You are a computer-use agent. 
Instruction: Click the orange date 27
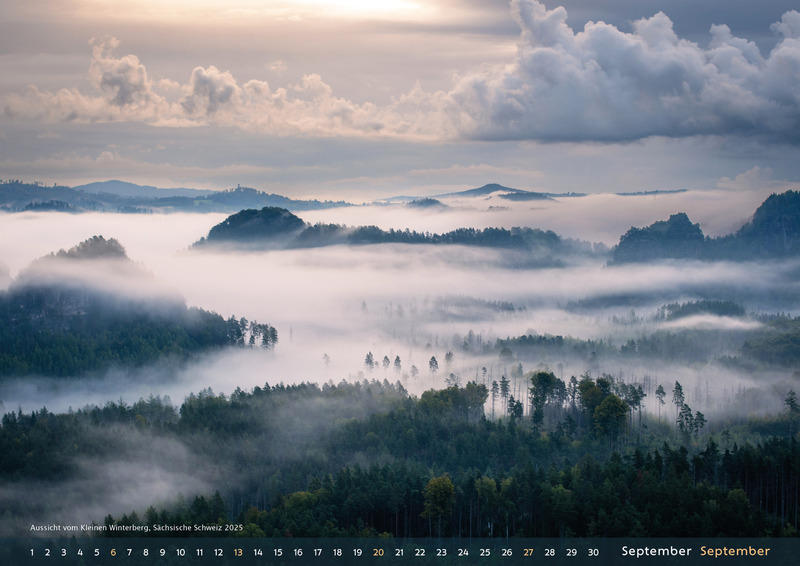click(x=528, y=552)
